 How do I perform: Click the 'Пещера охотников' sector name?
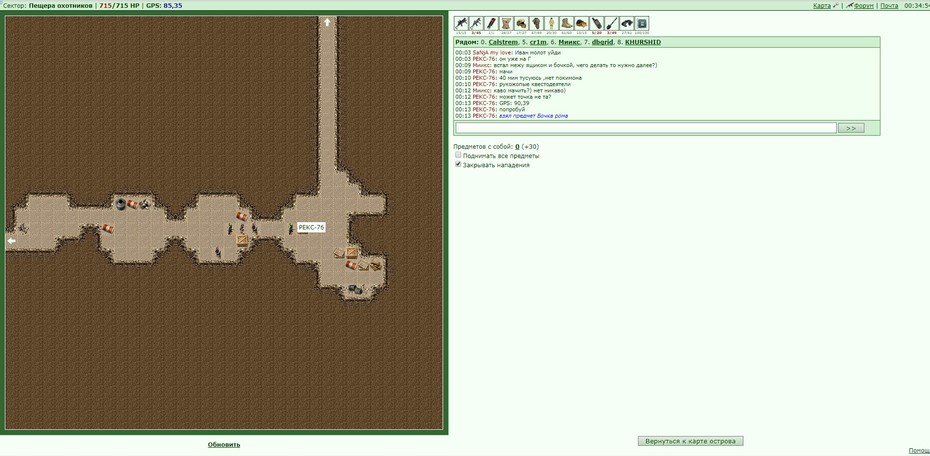coord(60,5)
